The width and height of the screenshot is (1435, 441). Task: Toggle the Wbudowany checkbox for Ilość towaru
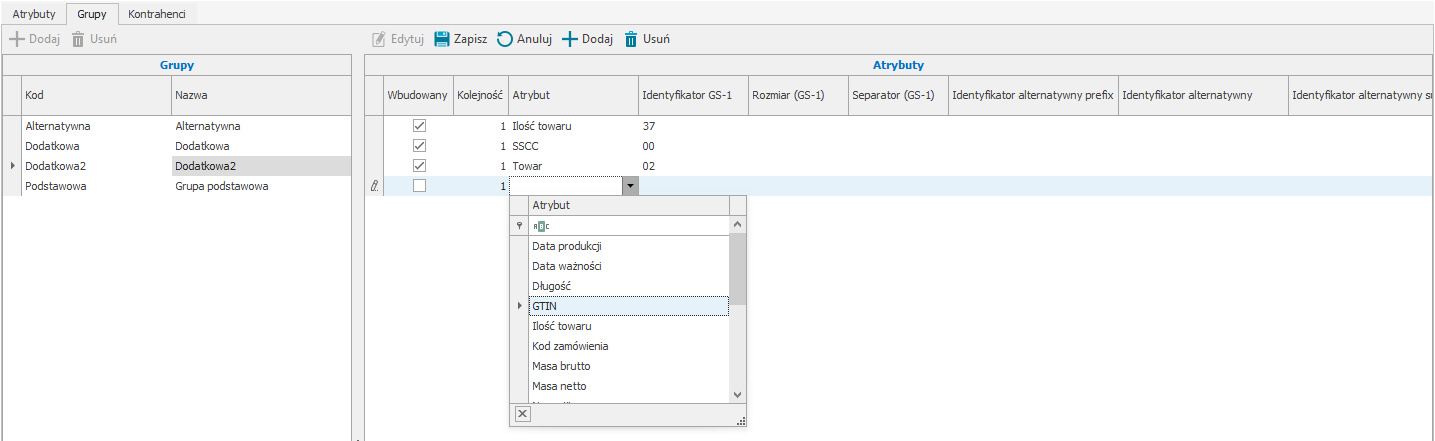[x=420, y=126]
